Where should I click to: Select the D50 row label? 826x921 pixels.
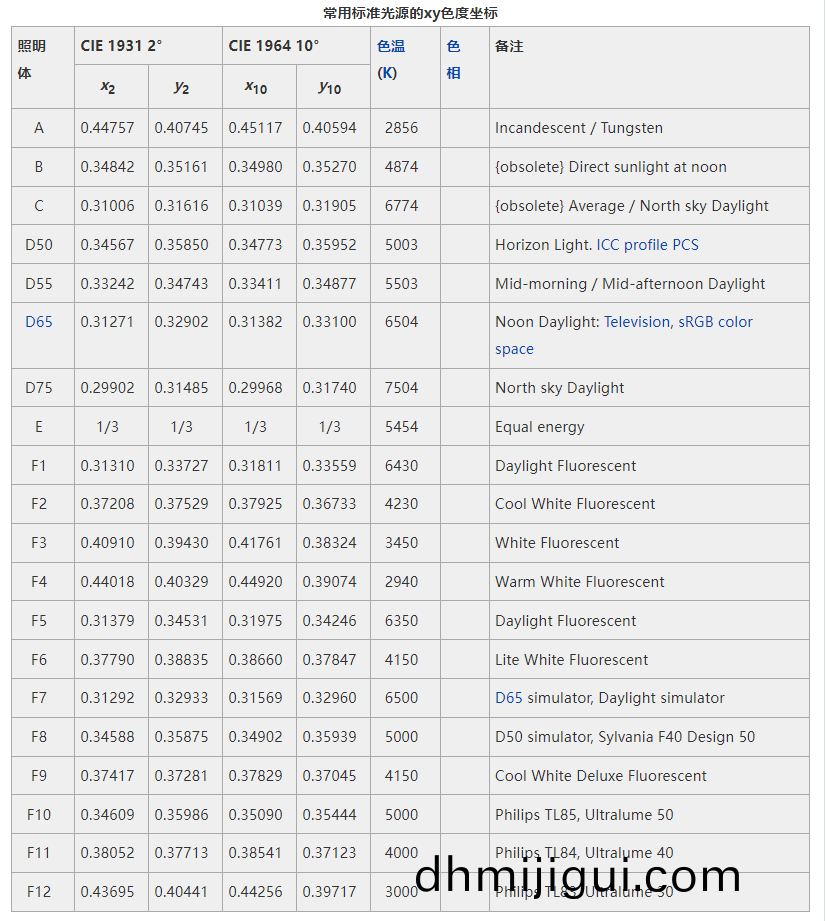pyautogui.click(x=39, y=245)
